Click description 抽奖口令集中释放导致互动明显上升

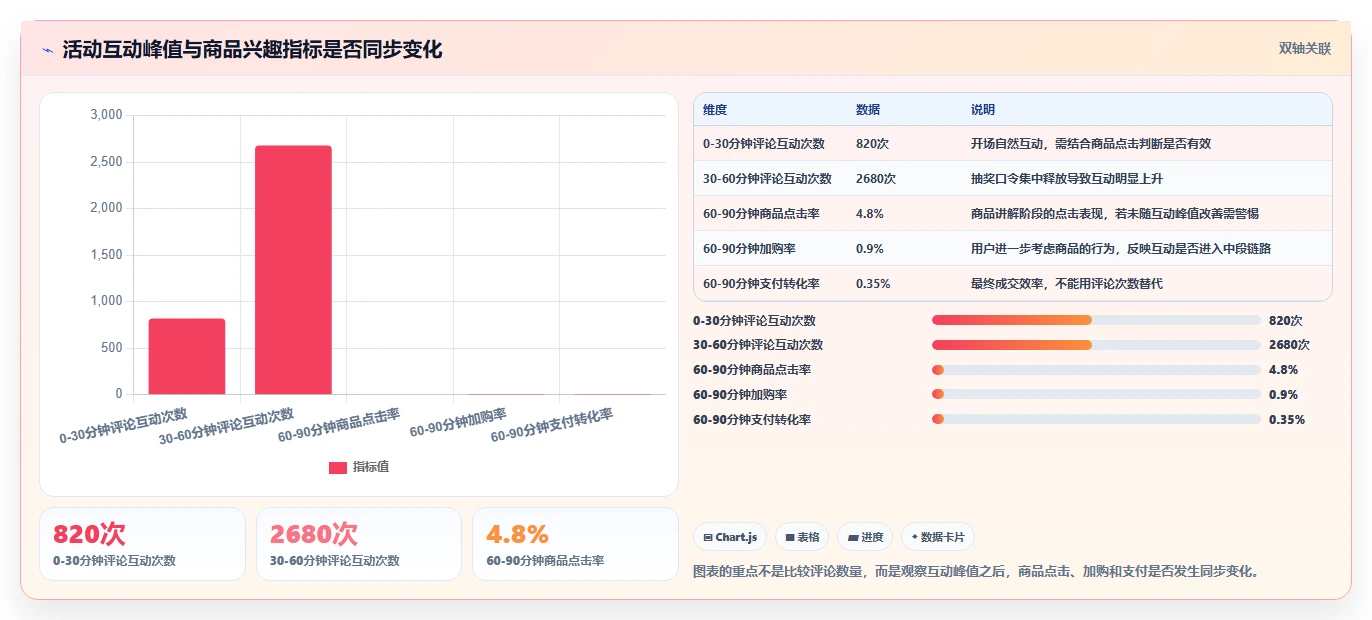point(1067,179)
